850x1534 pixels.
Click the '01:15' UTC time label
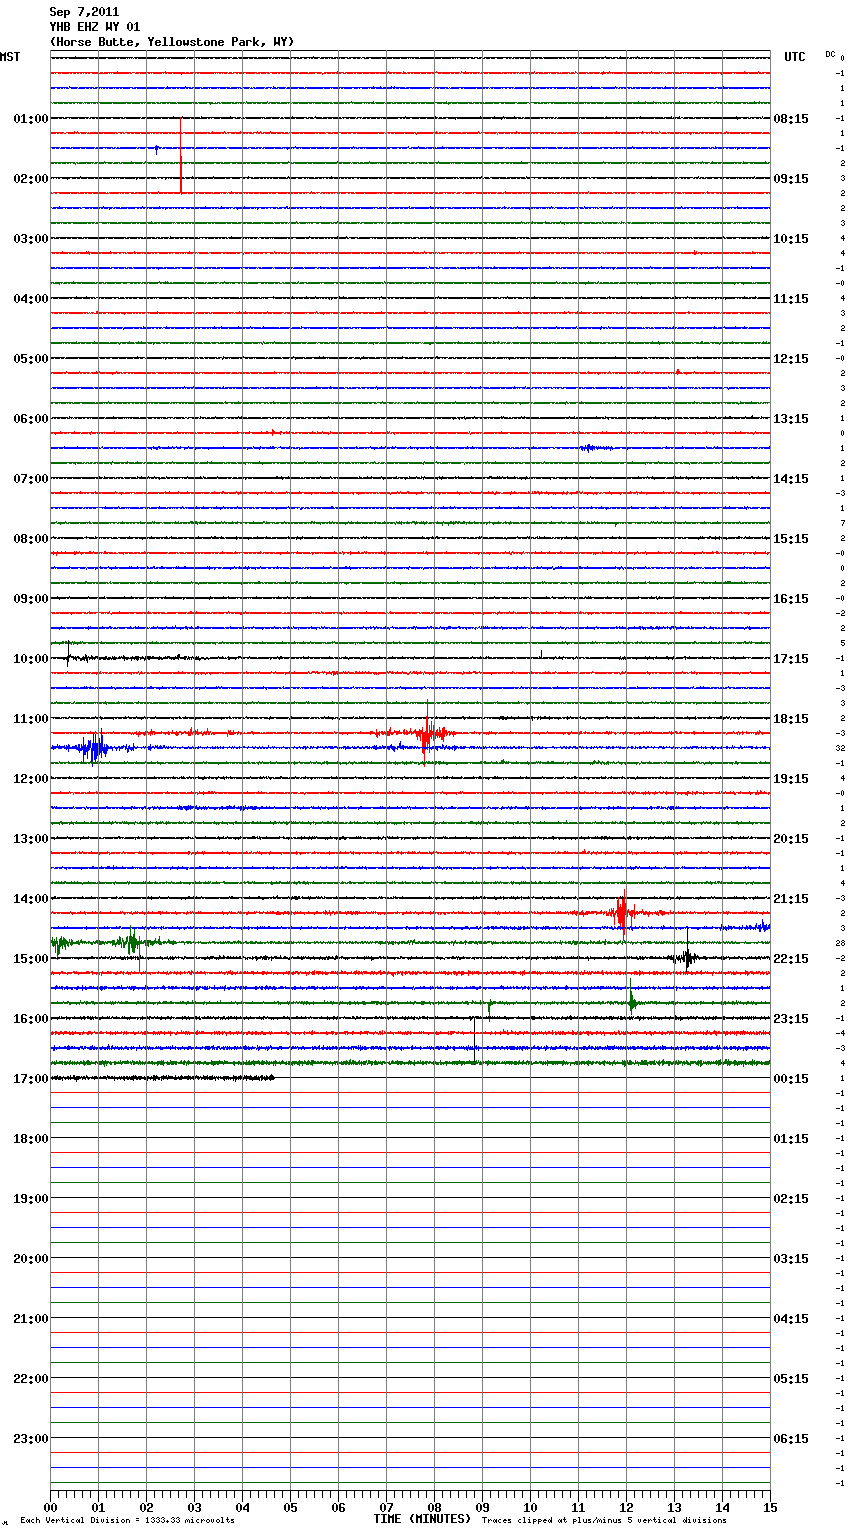791,1139
